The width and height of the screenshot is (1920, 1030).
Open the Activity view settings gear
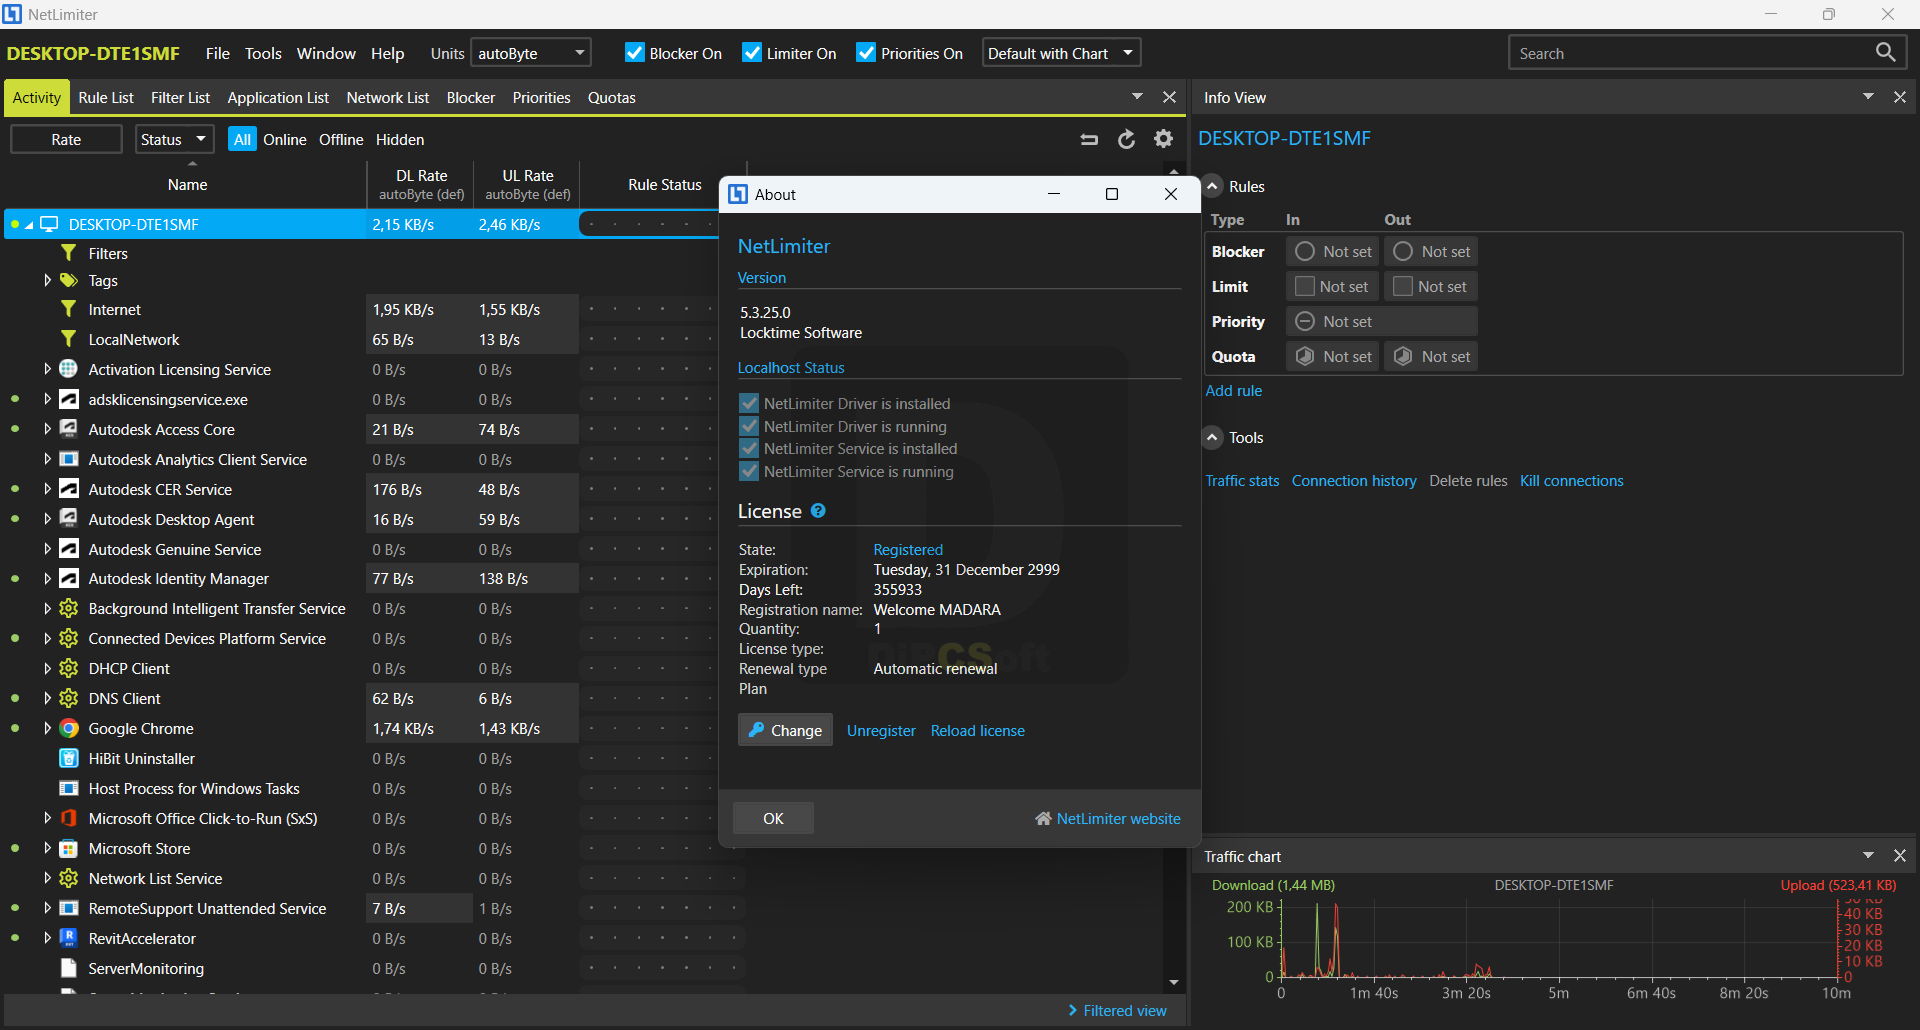click(x=1163, y=139)
